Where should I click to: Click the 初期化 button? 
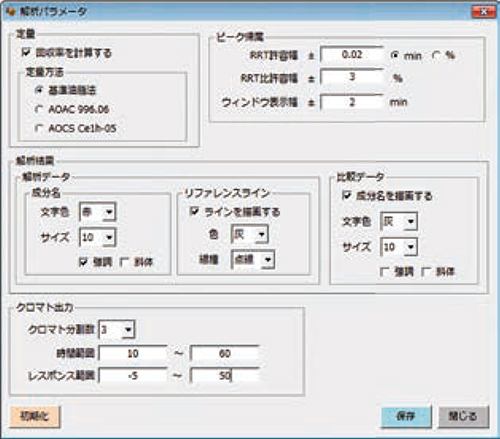tap(35, 416)
